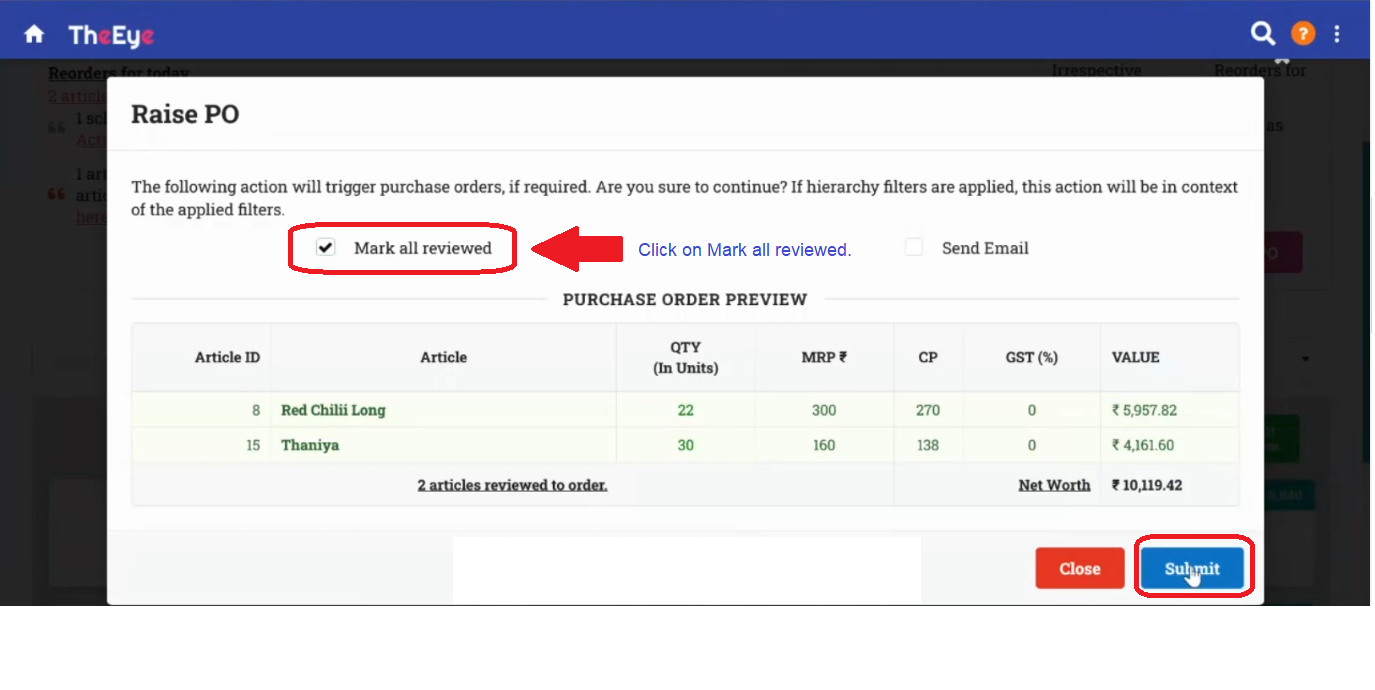Open the orange help icon
The height and width of the screenshot is (690, 1375).
(1303, 34)
